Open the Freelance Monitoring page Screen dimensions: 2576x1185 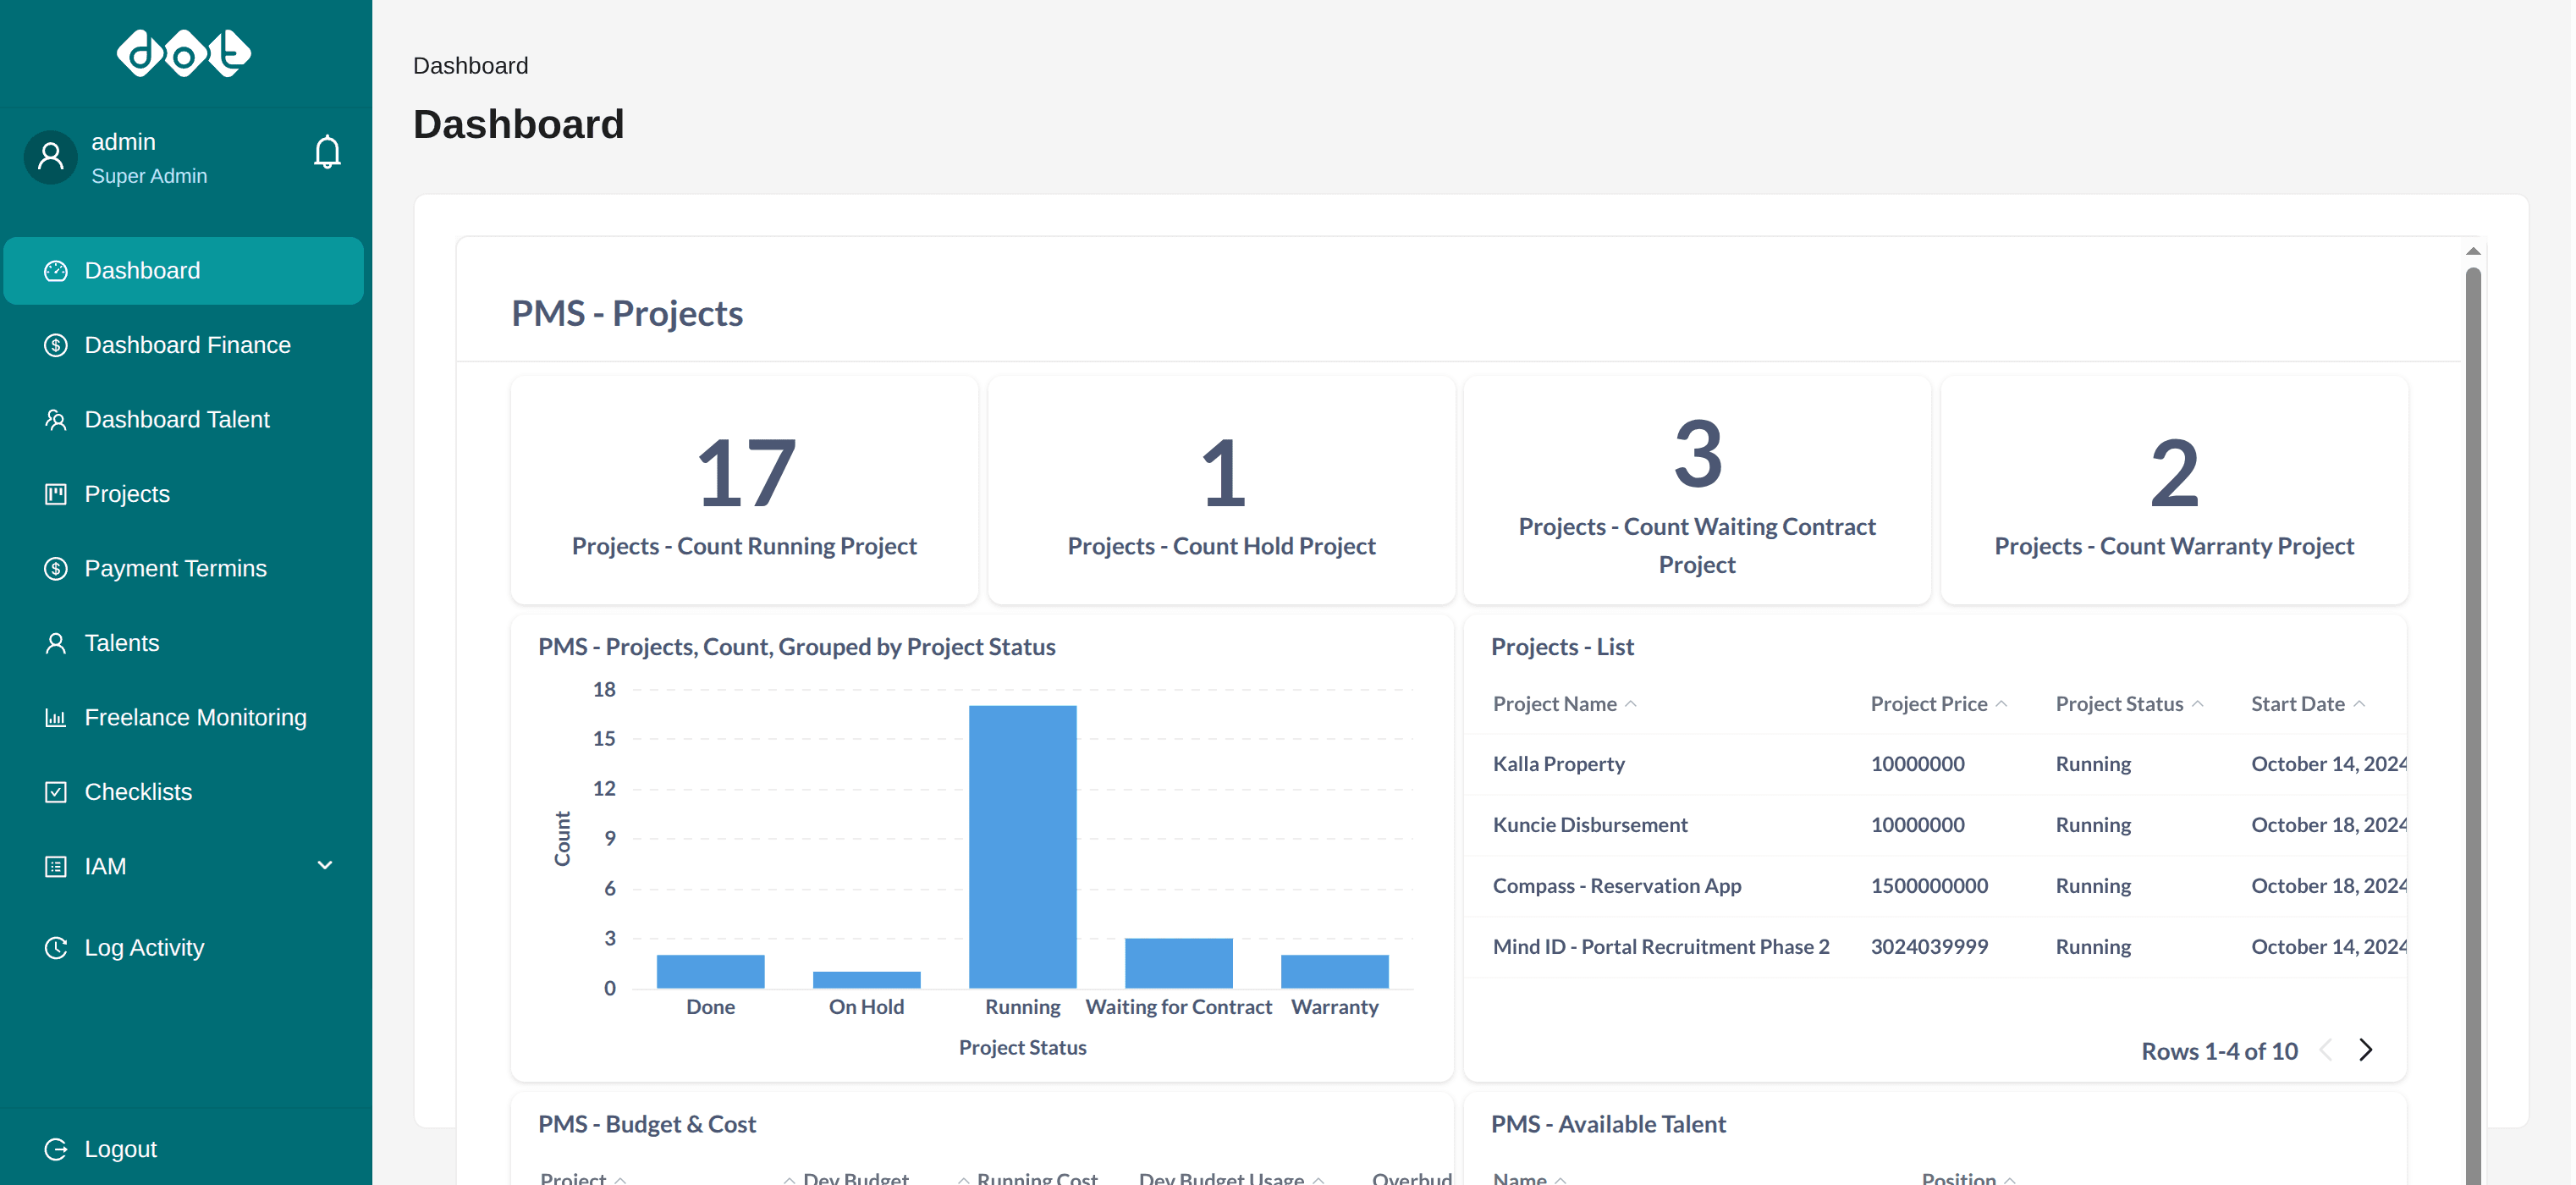(184, 718)
